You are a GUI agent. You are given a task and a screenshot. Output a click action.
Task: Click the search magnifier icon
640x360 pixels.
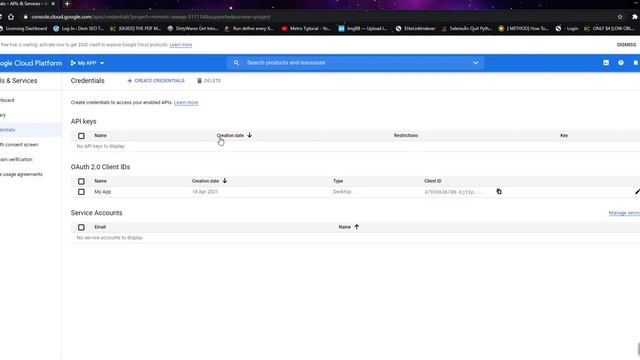(236, 63)
